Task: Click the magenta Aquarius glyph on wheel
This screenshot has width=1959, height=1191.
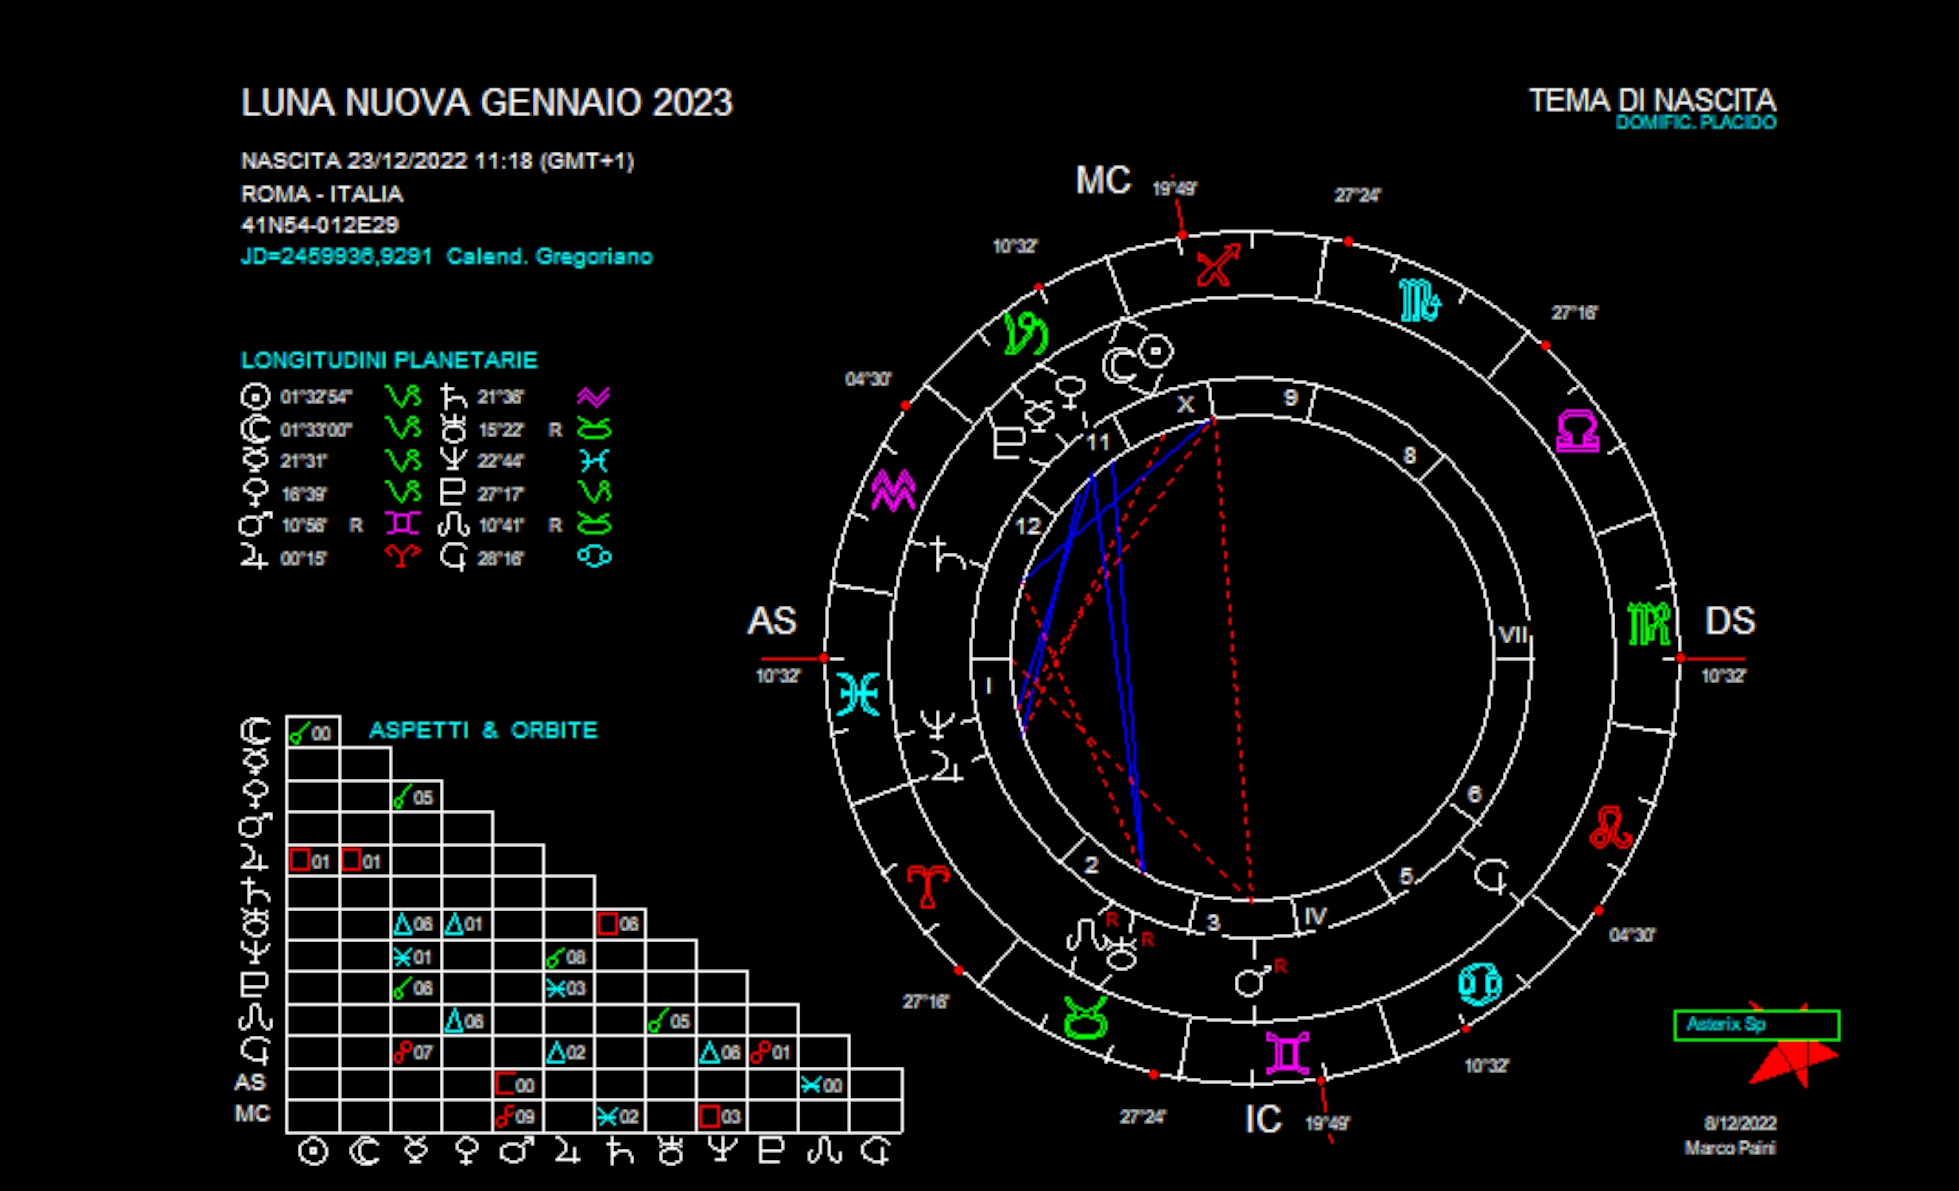Action: pos(893,490)
